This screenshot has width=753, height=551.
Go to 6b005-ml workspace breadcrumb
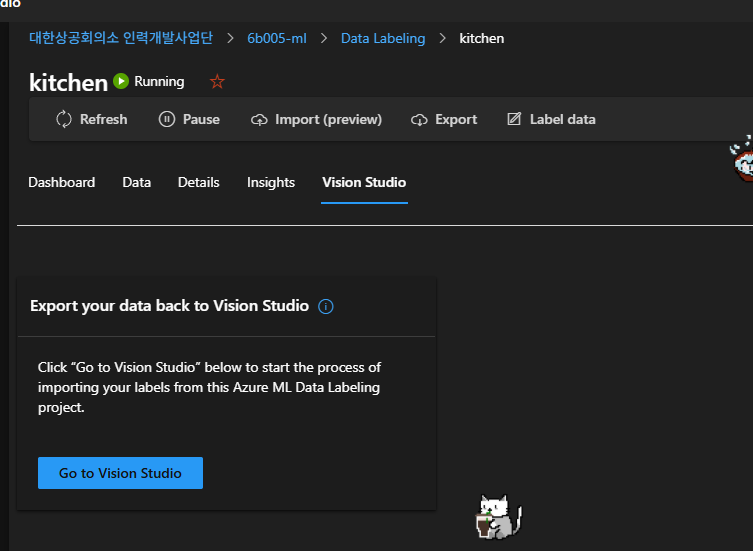(277, 38)
